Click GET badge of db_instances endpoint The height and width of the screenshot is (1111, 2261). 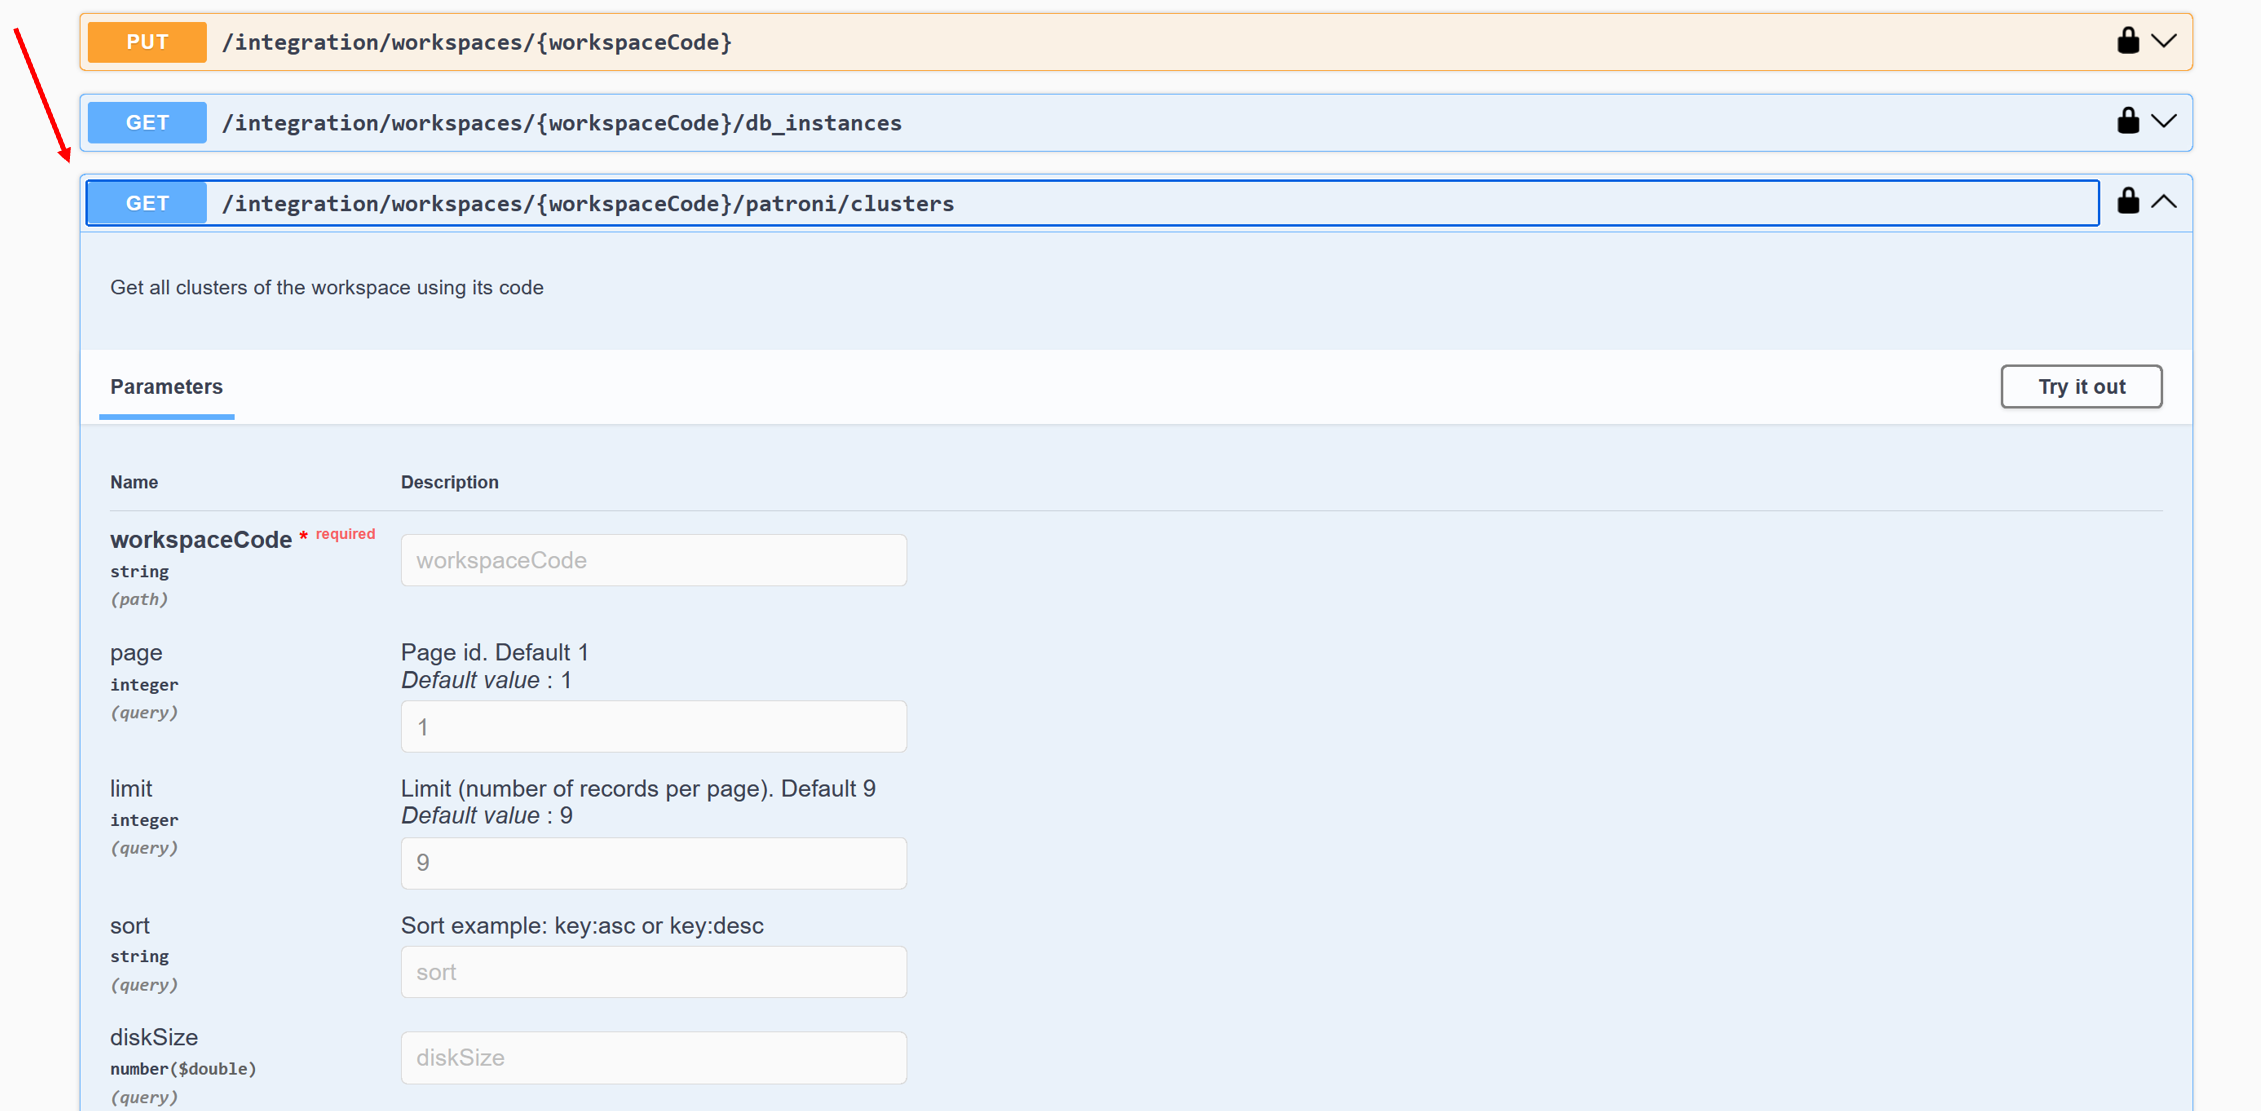pos(147,123)
